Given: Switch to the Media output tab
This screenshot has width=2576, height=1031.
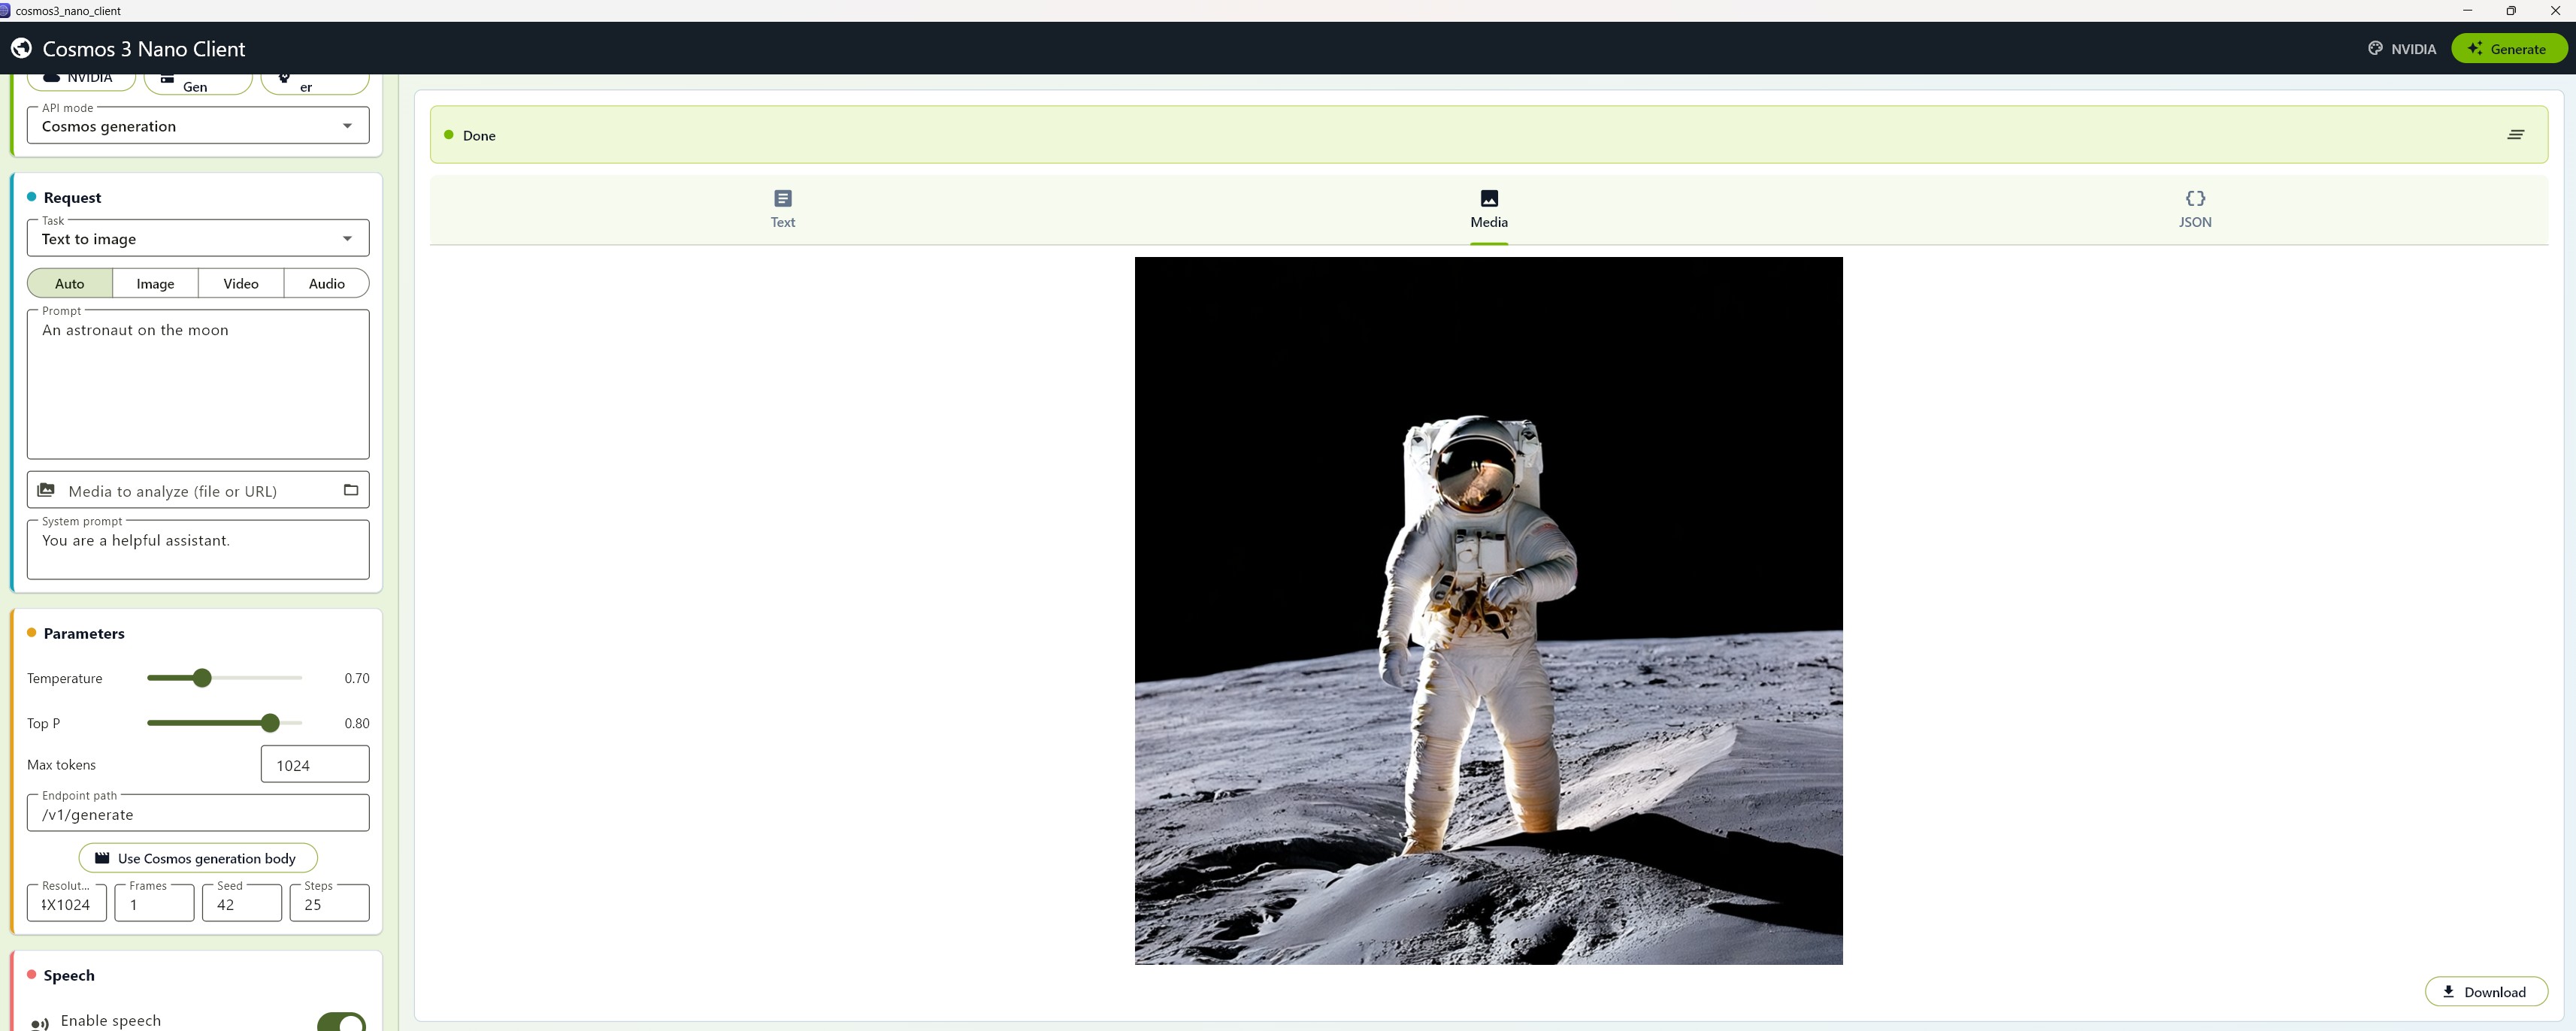Looking at the screenshot, I should coord(1489,209).
